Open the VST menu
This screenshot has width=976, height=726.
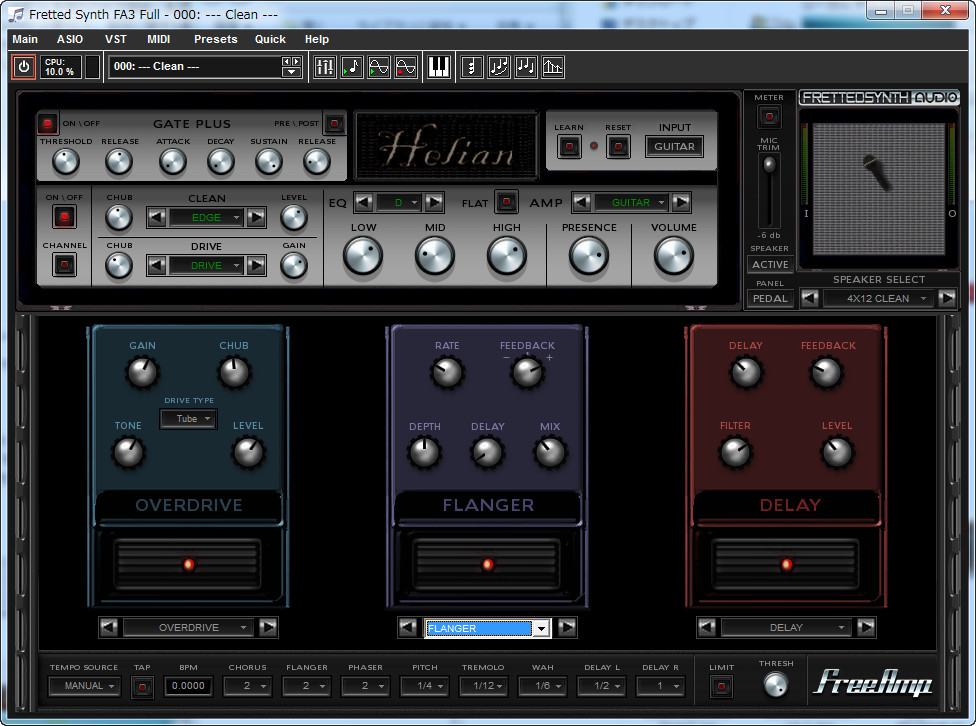(x=116, y=39)
